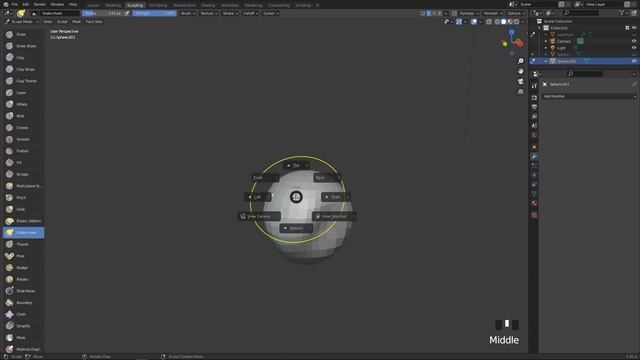Select the Clay brush
The height and width of the screenshot is (360, 640).
[23, 58]
